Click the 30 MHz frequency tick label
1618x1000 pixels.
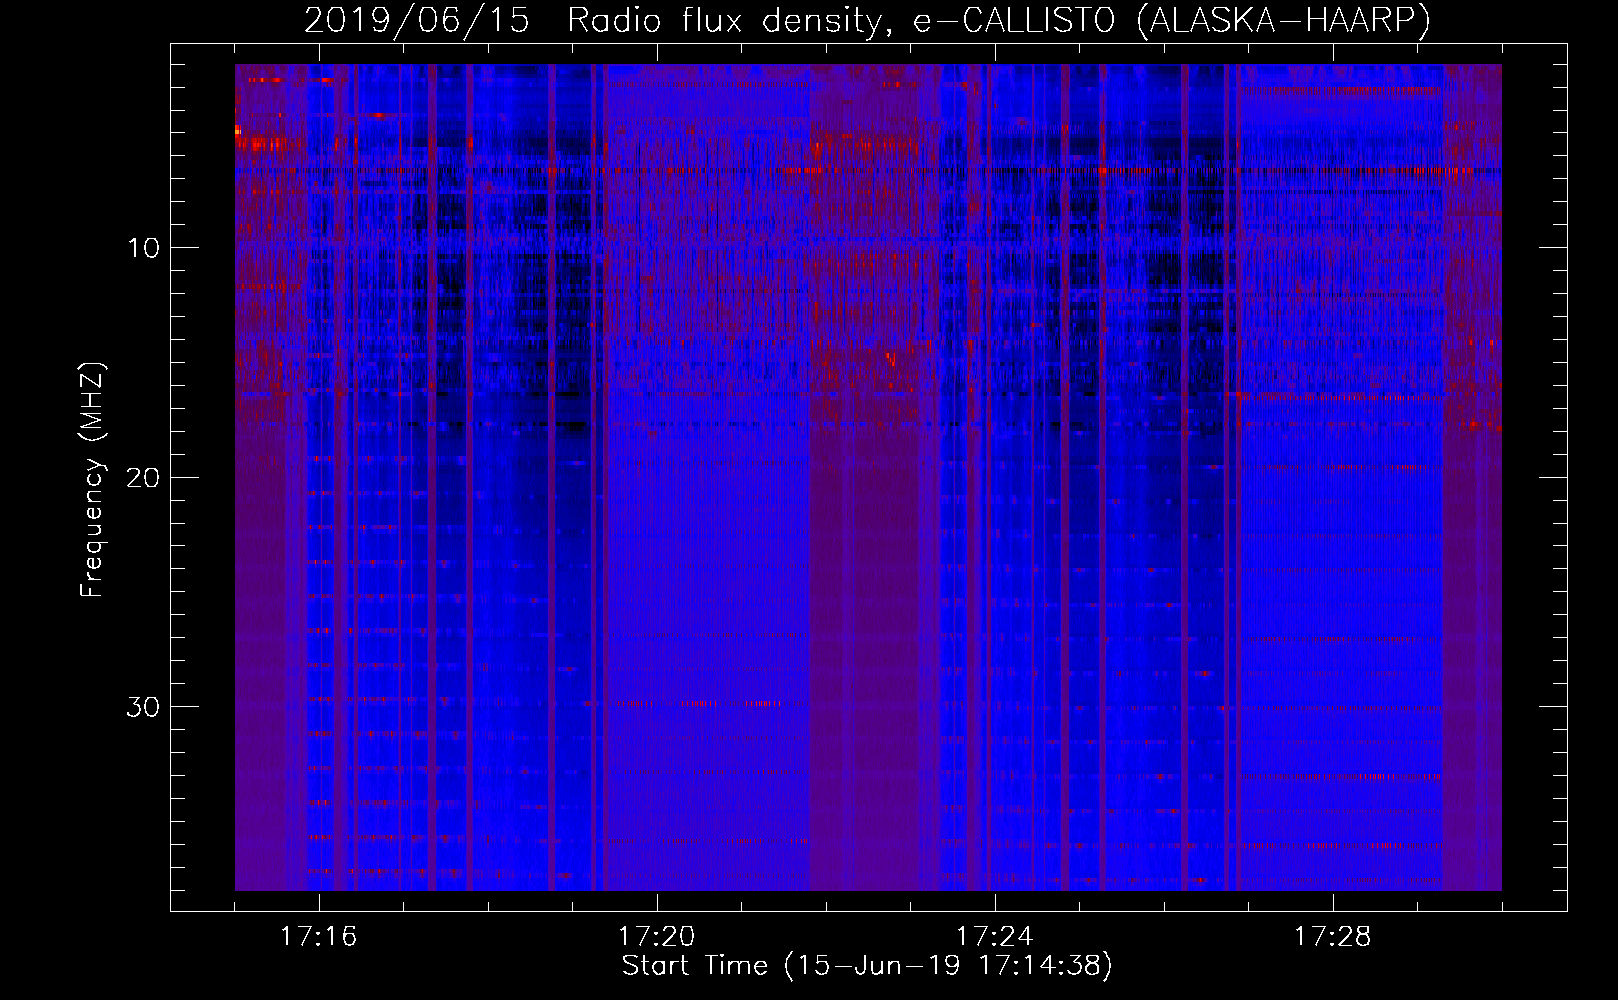143,707
